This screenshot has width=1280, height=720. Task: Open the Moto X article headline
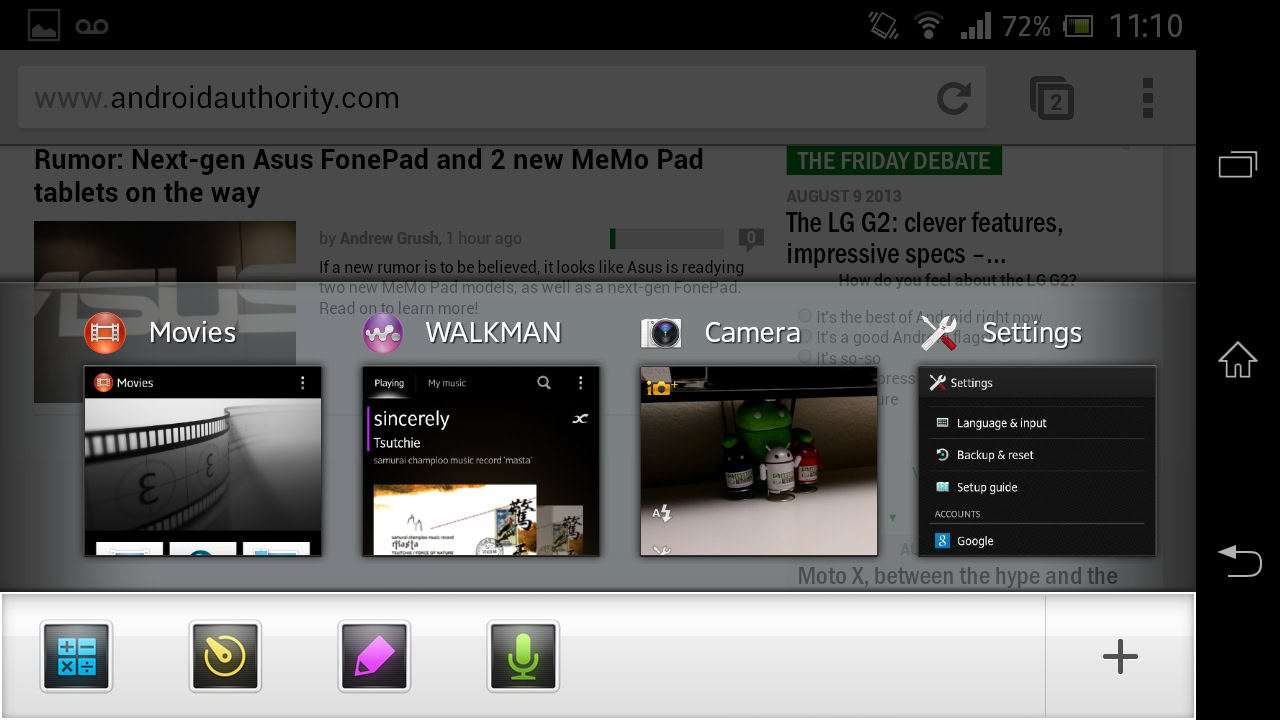pos(958,576)
